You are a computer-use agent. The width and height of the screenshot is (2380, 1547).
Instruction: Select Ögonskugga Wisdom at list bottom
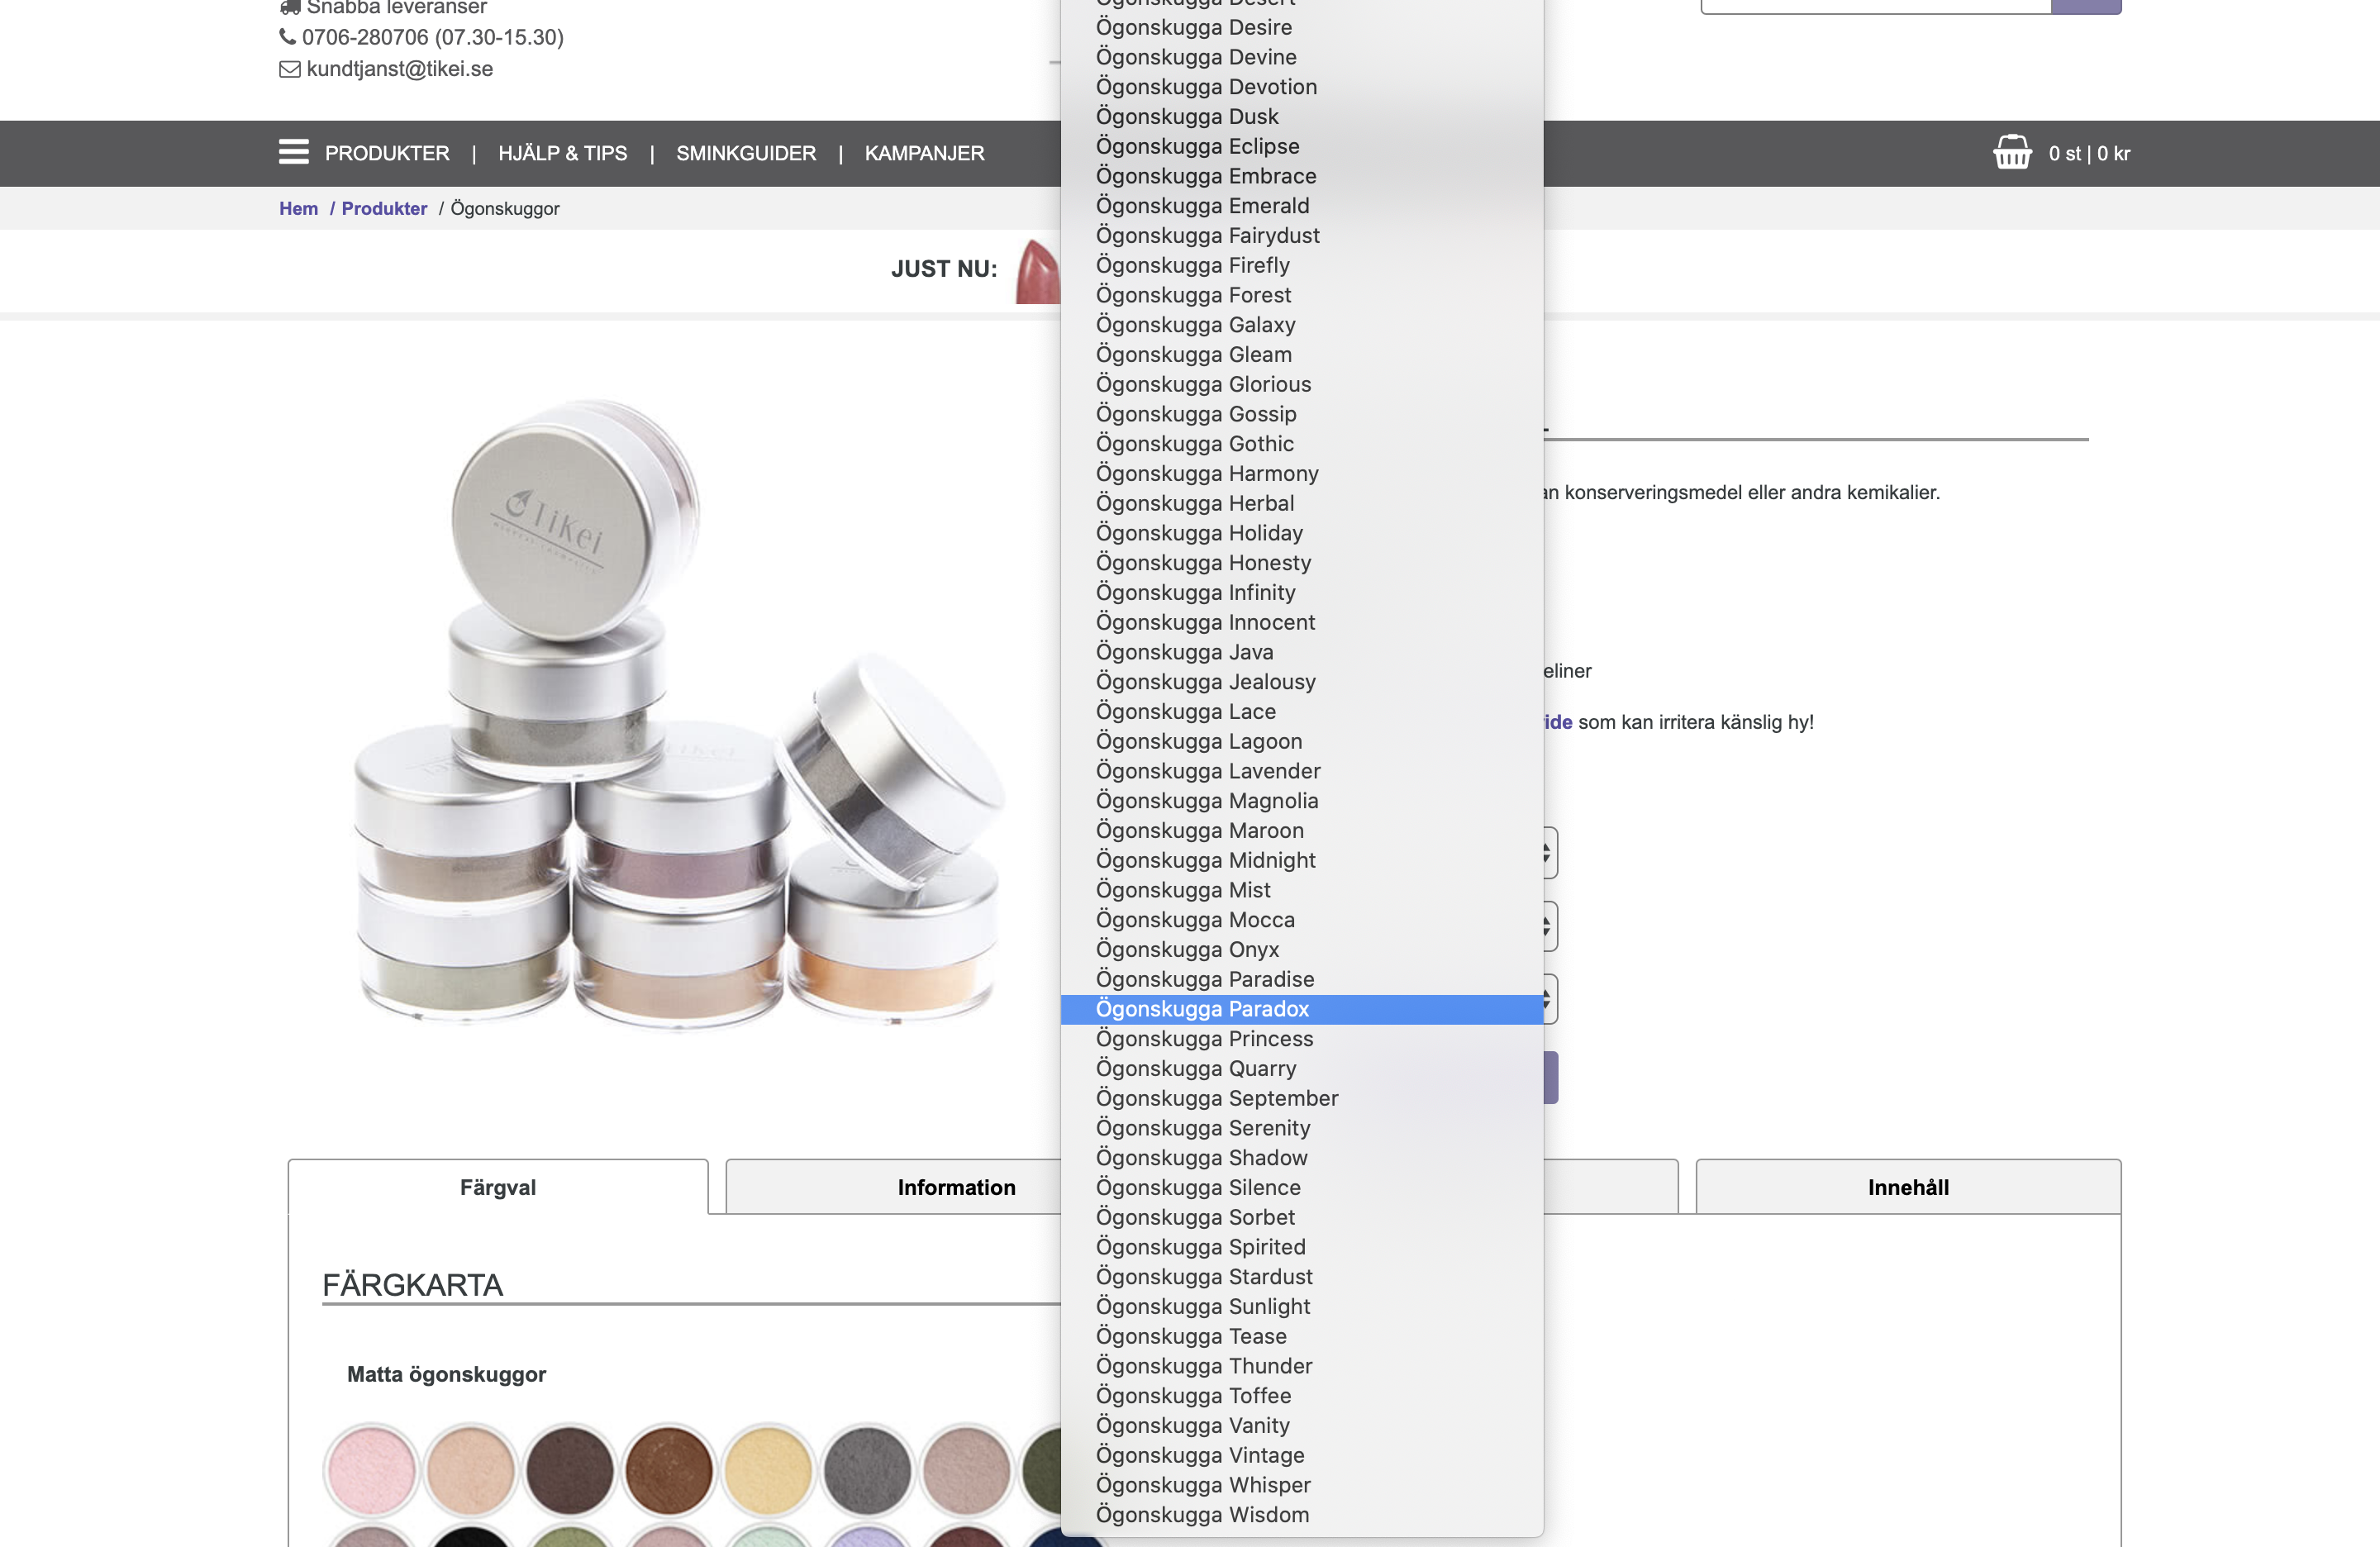1202,1515
